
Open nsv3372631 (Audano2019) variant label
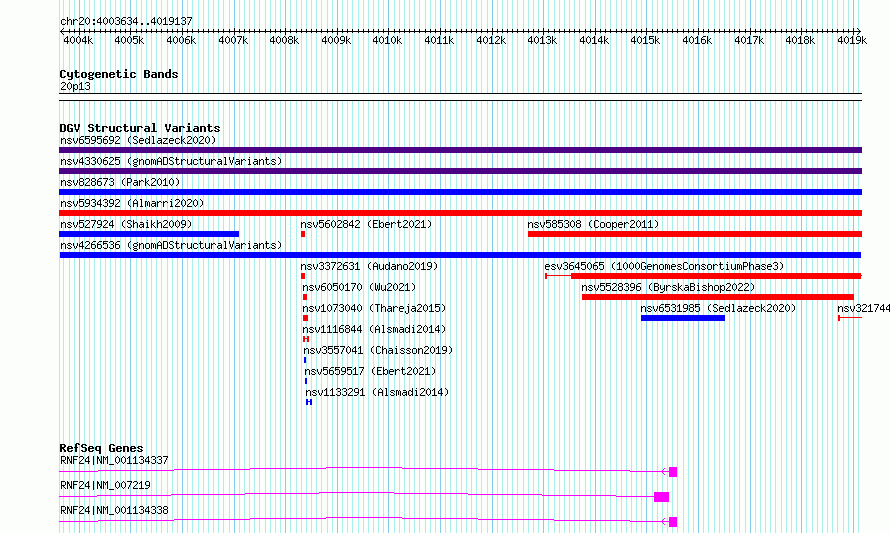pos(369,266)
